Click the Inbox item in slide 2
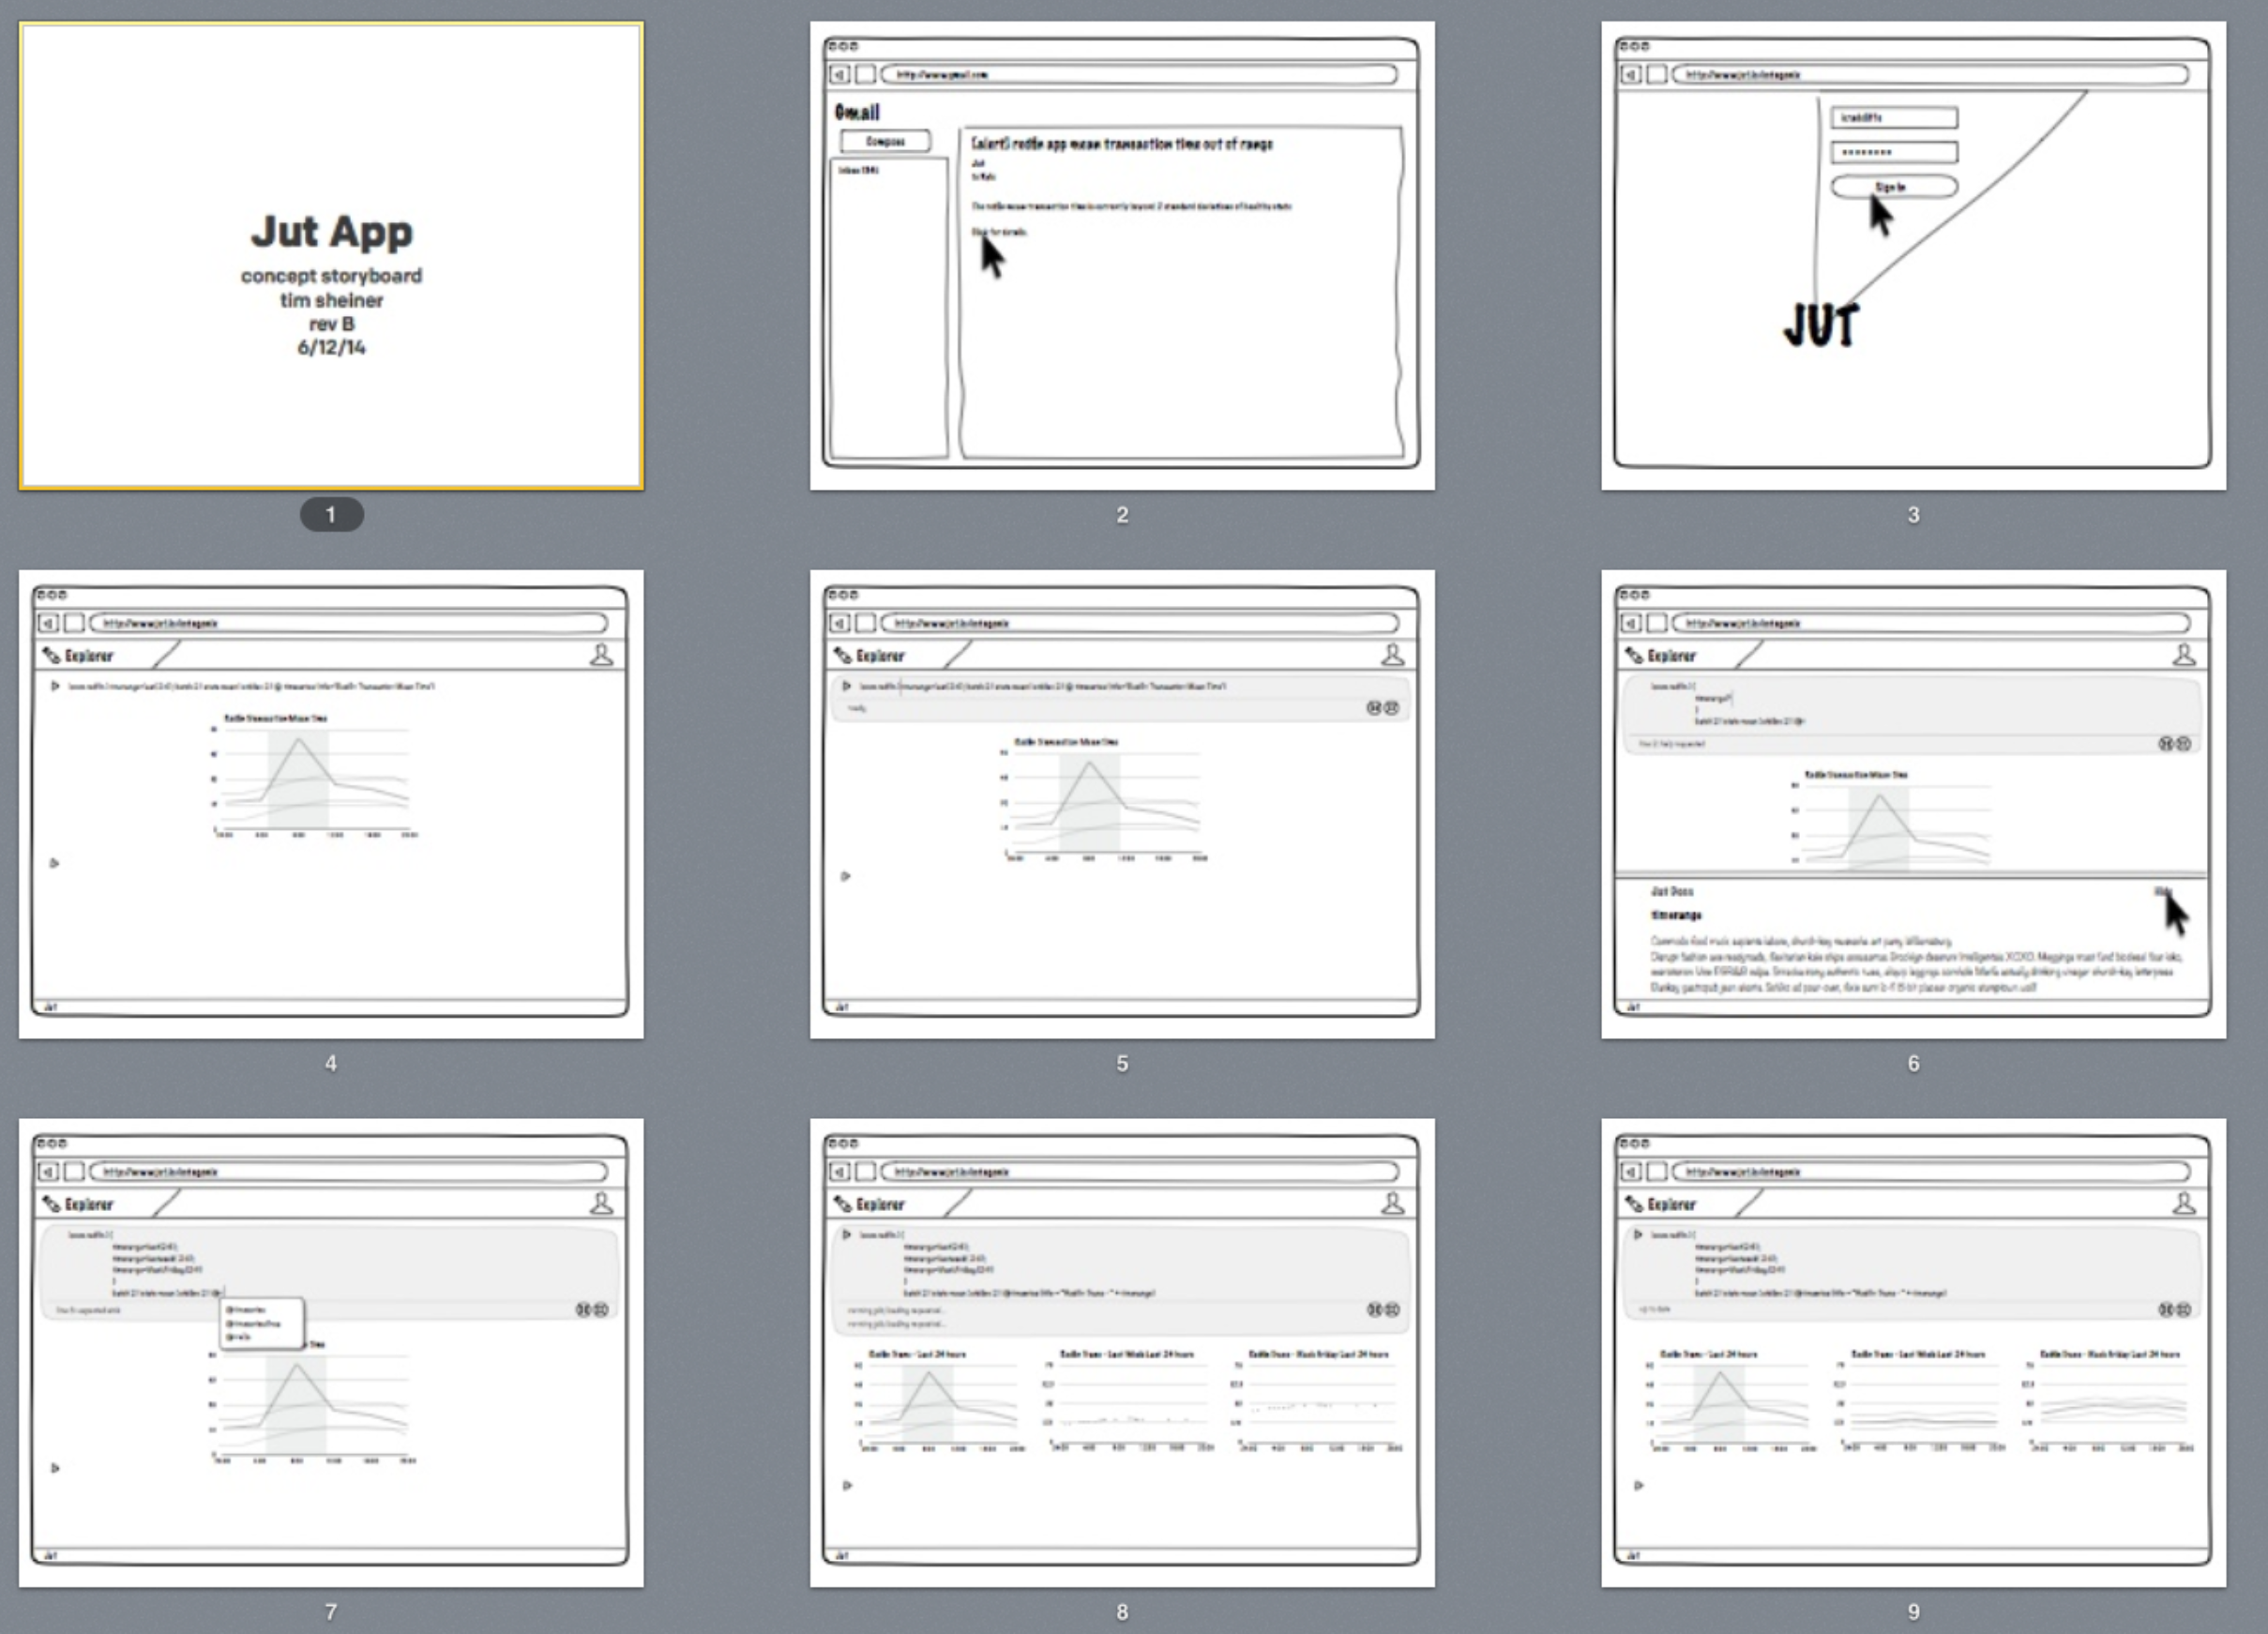Screen dimensions: 2268x1634 858,171
